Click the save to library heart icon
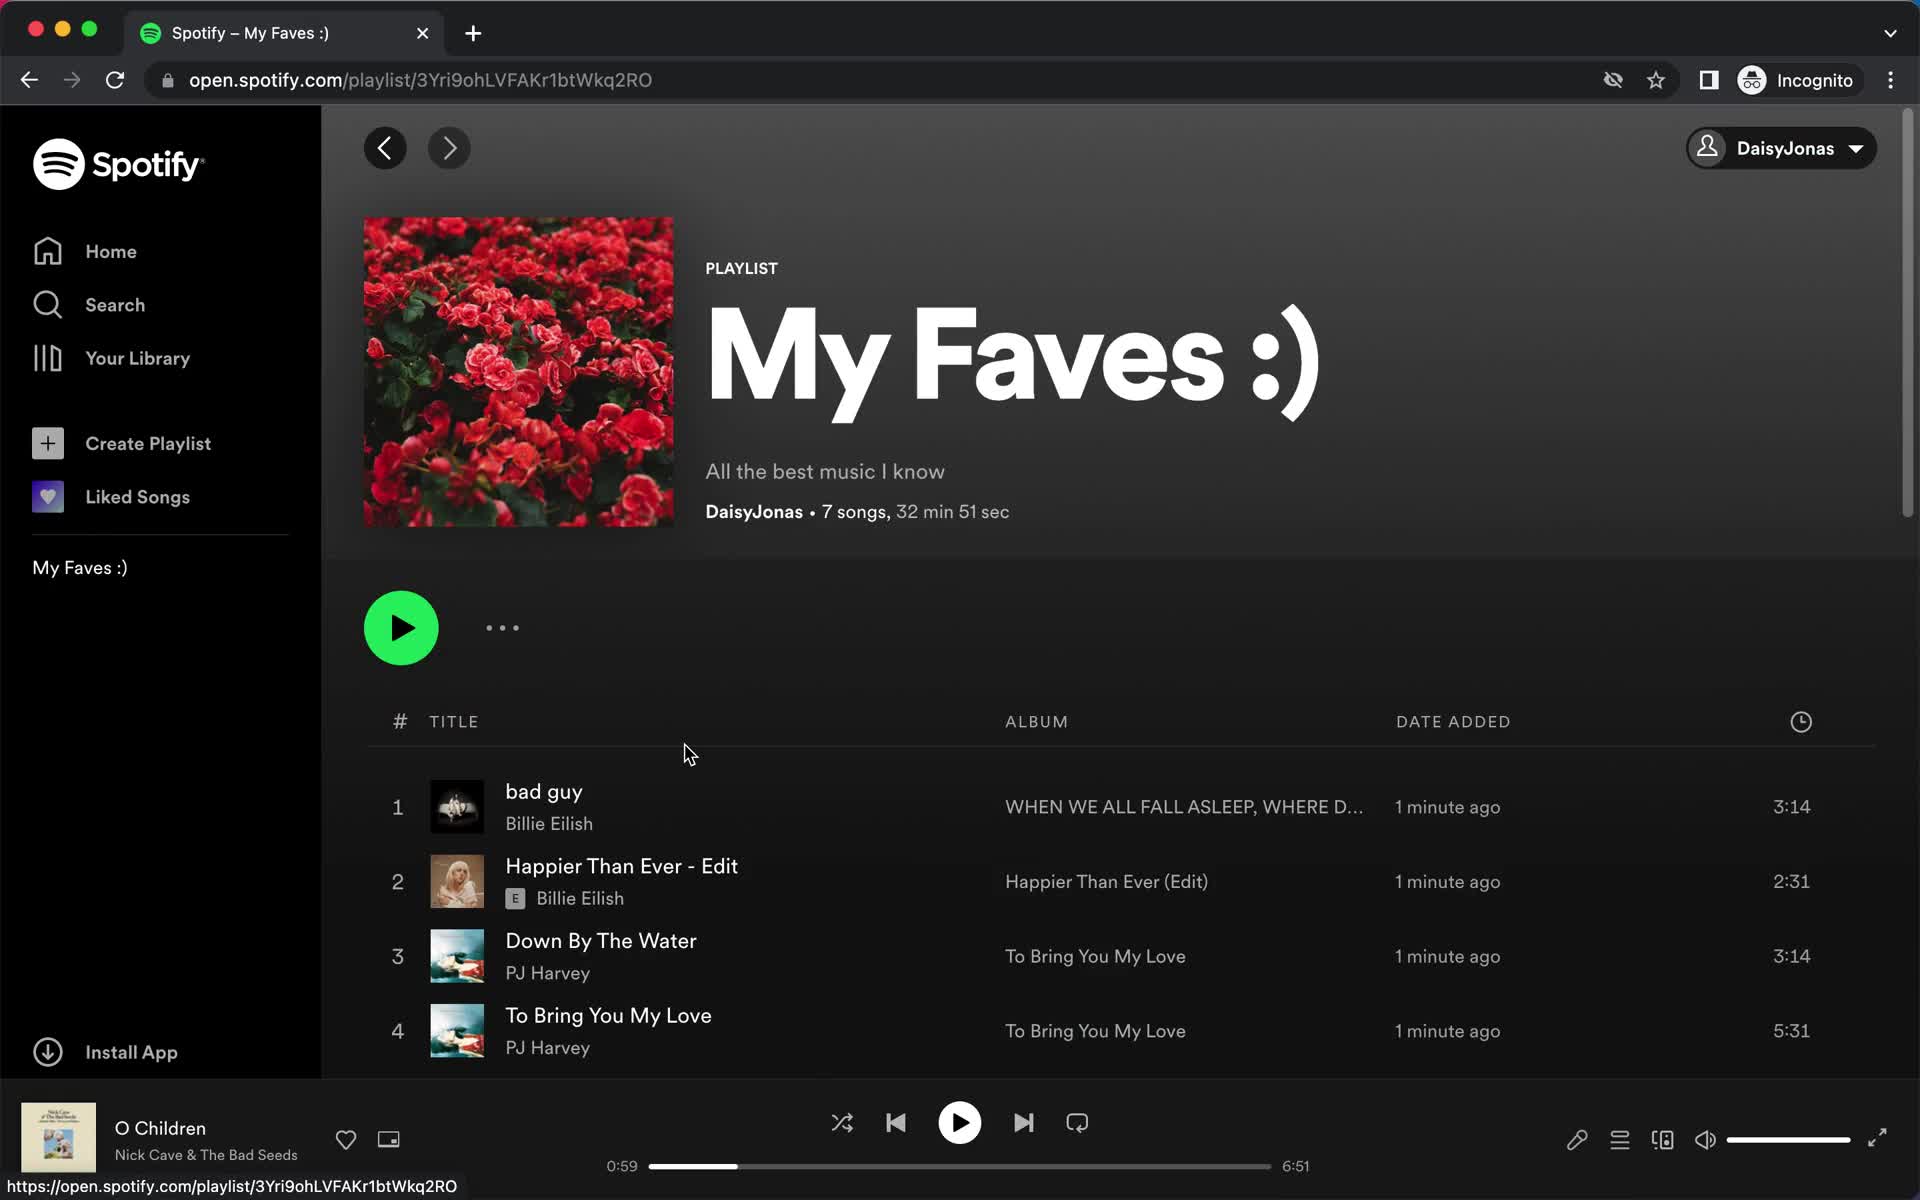The width and height of the screenshot is (1920, 1200). [x=346, y=1139]
